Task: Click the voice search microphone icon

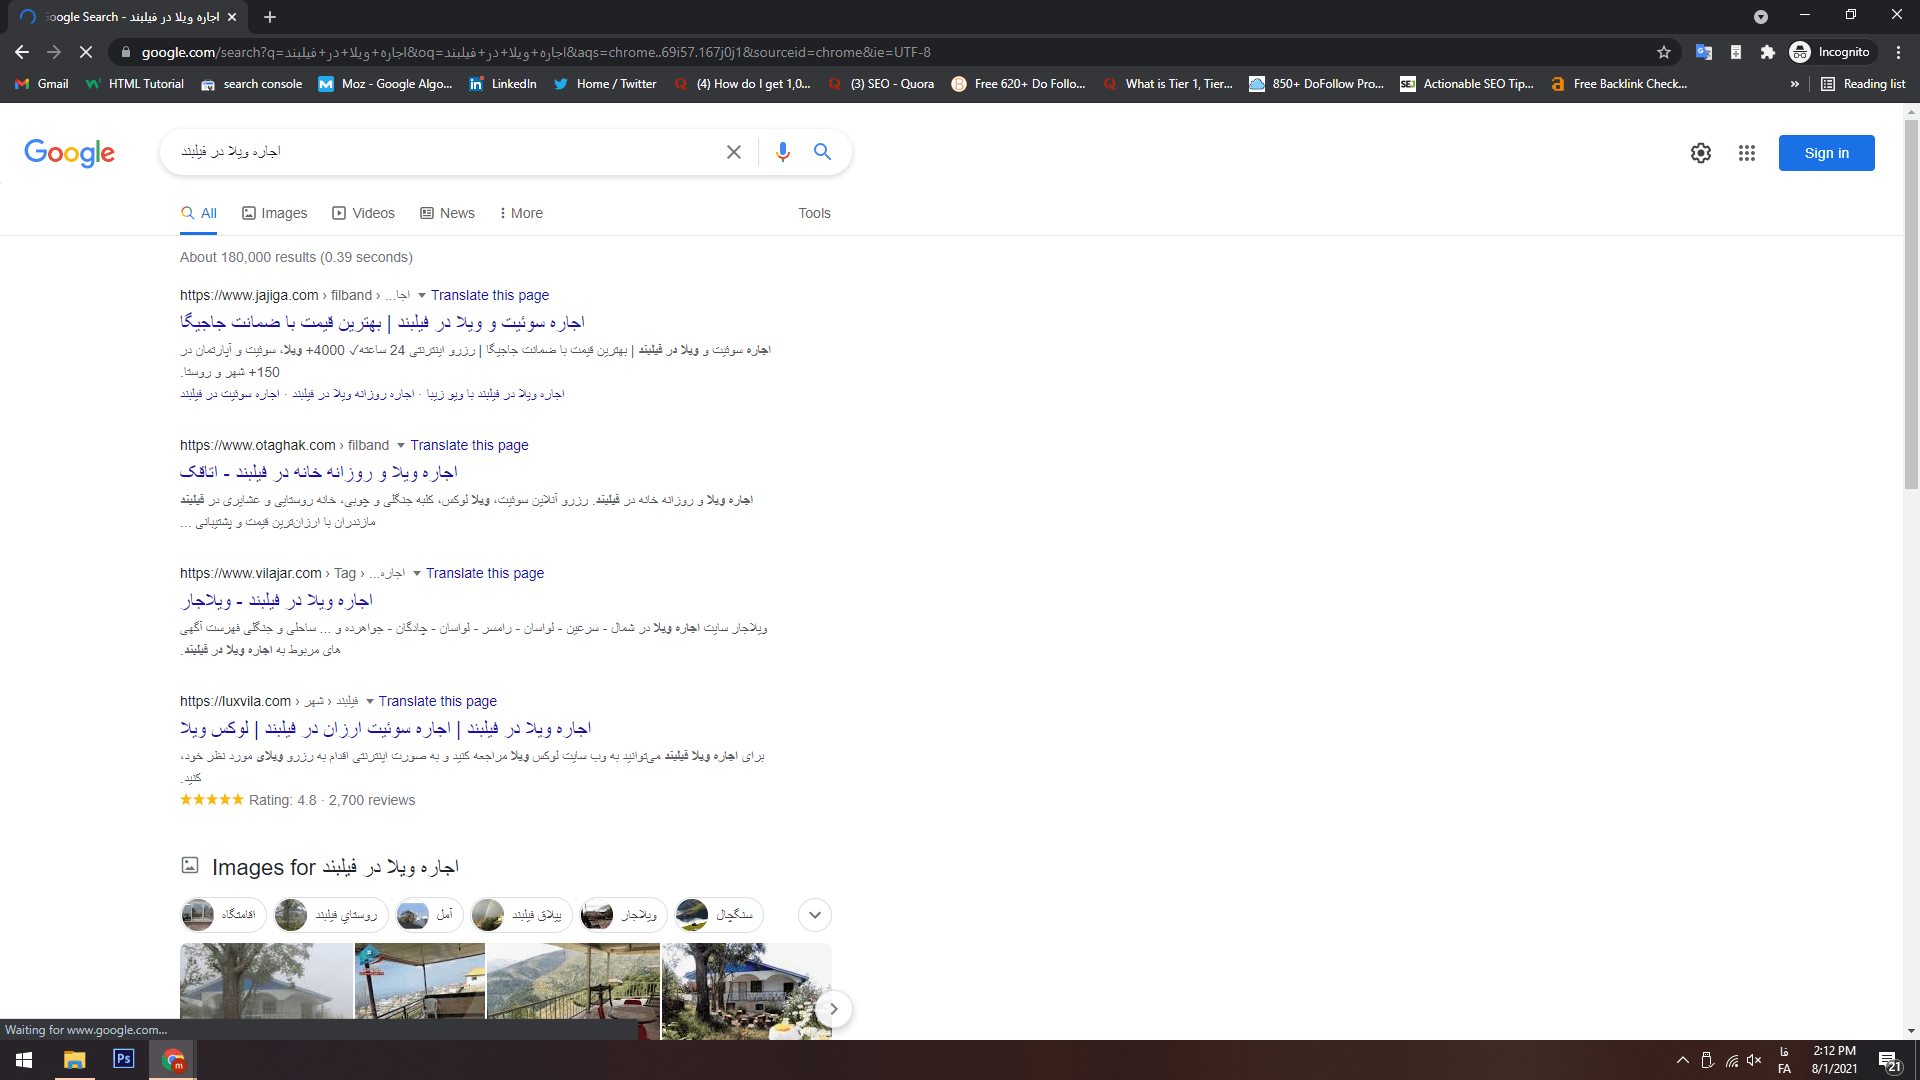Action: [782, 152]
